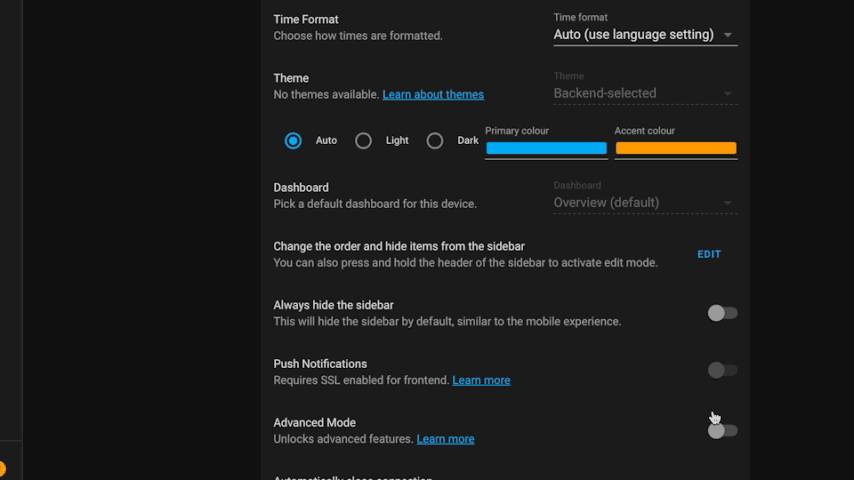854x480 pixels.
Task: Click 'Requires SSL enabled for frontend.' text
Action: click(x=361, y=380)
